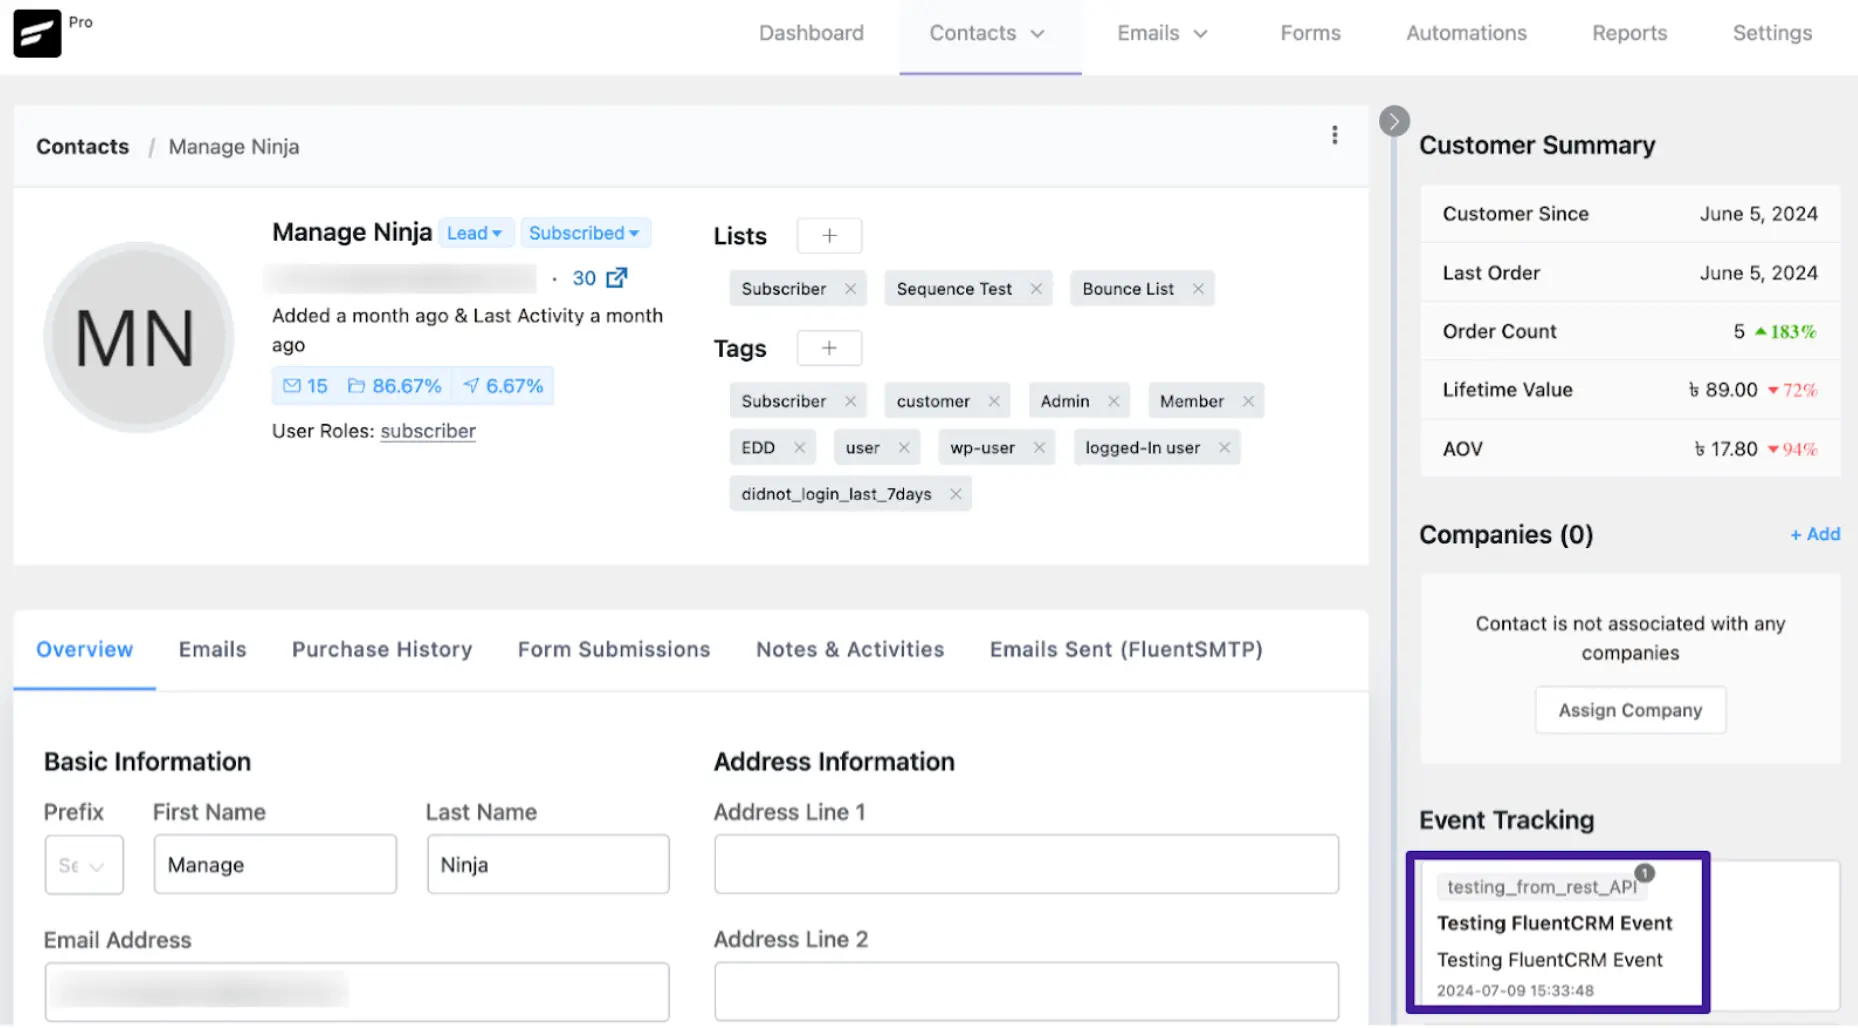The height and width of the screenshot is (1028, 1858).
Task: Select the Overview tab
Action: [x=85, y=650]
